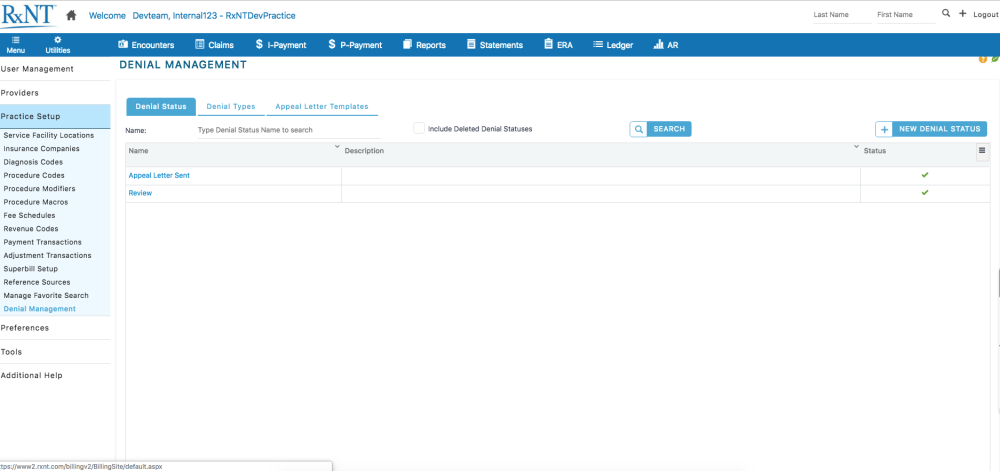Open Superbill Setup
The height and width of the screenshot is (471, 1000).
click(31, 269)
